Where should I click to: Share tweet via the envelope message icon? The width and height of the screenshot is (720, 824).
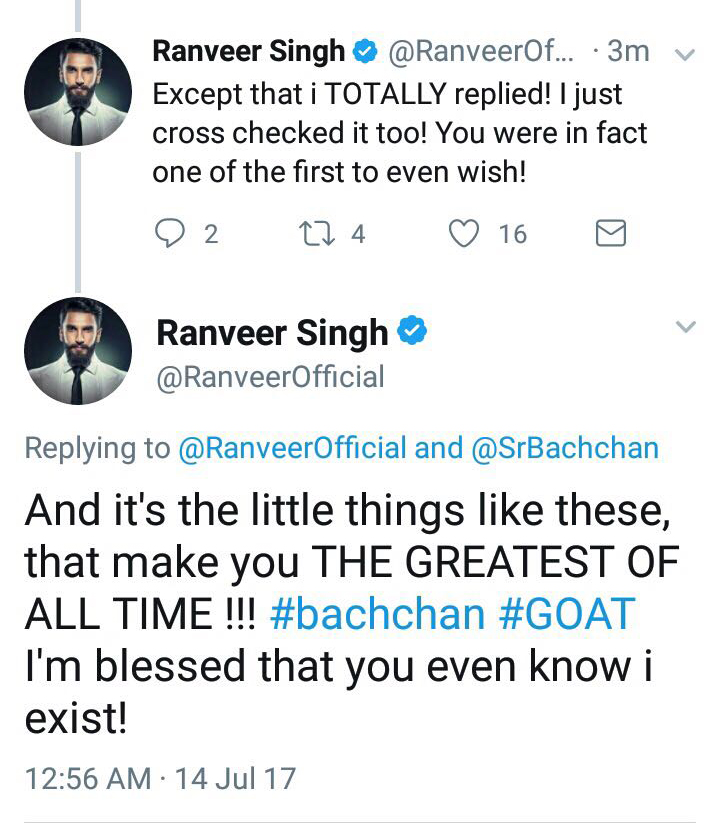(x=610, y=234)
